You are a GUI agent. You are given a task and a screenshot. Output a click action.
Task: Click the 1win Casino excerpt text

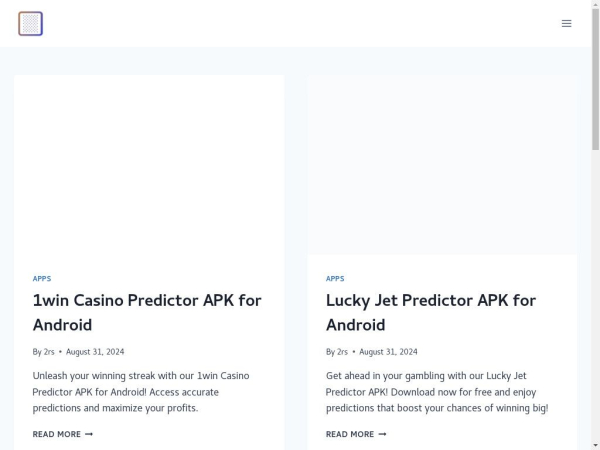click(x=141, y=392)
